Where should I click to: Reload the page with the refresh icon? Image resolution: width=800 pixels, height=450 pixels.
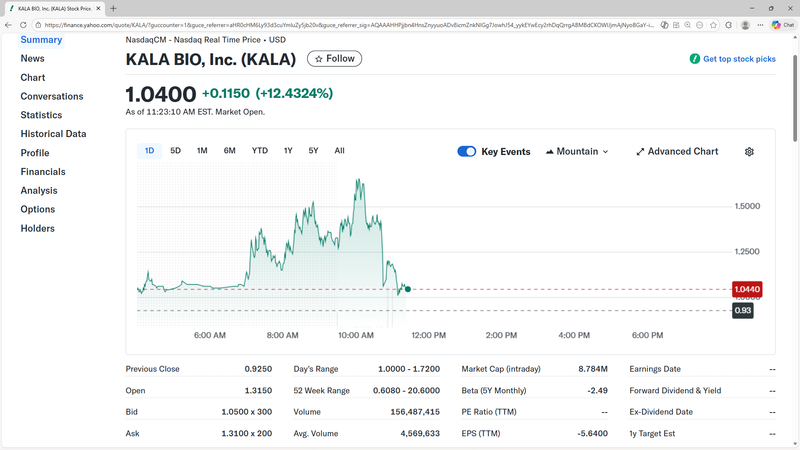point(23,24)
